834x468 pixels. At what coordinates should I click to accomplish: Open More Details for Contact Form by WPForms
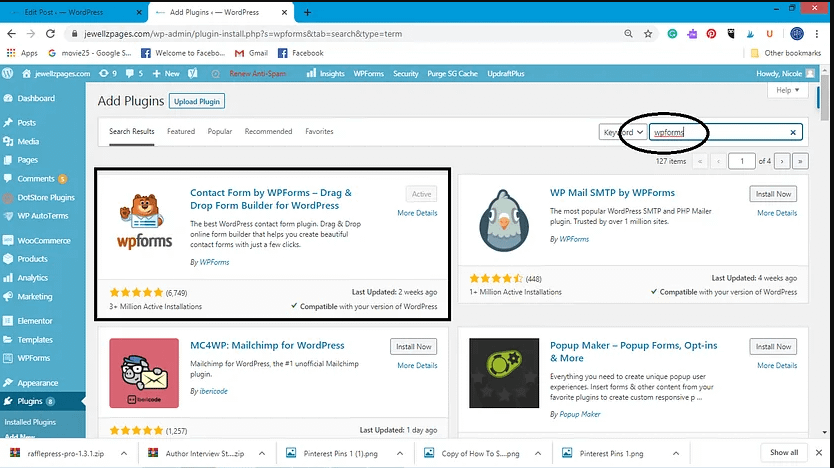(417, 213)
